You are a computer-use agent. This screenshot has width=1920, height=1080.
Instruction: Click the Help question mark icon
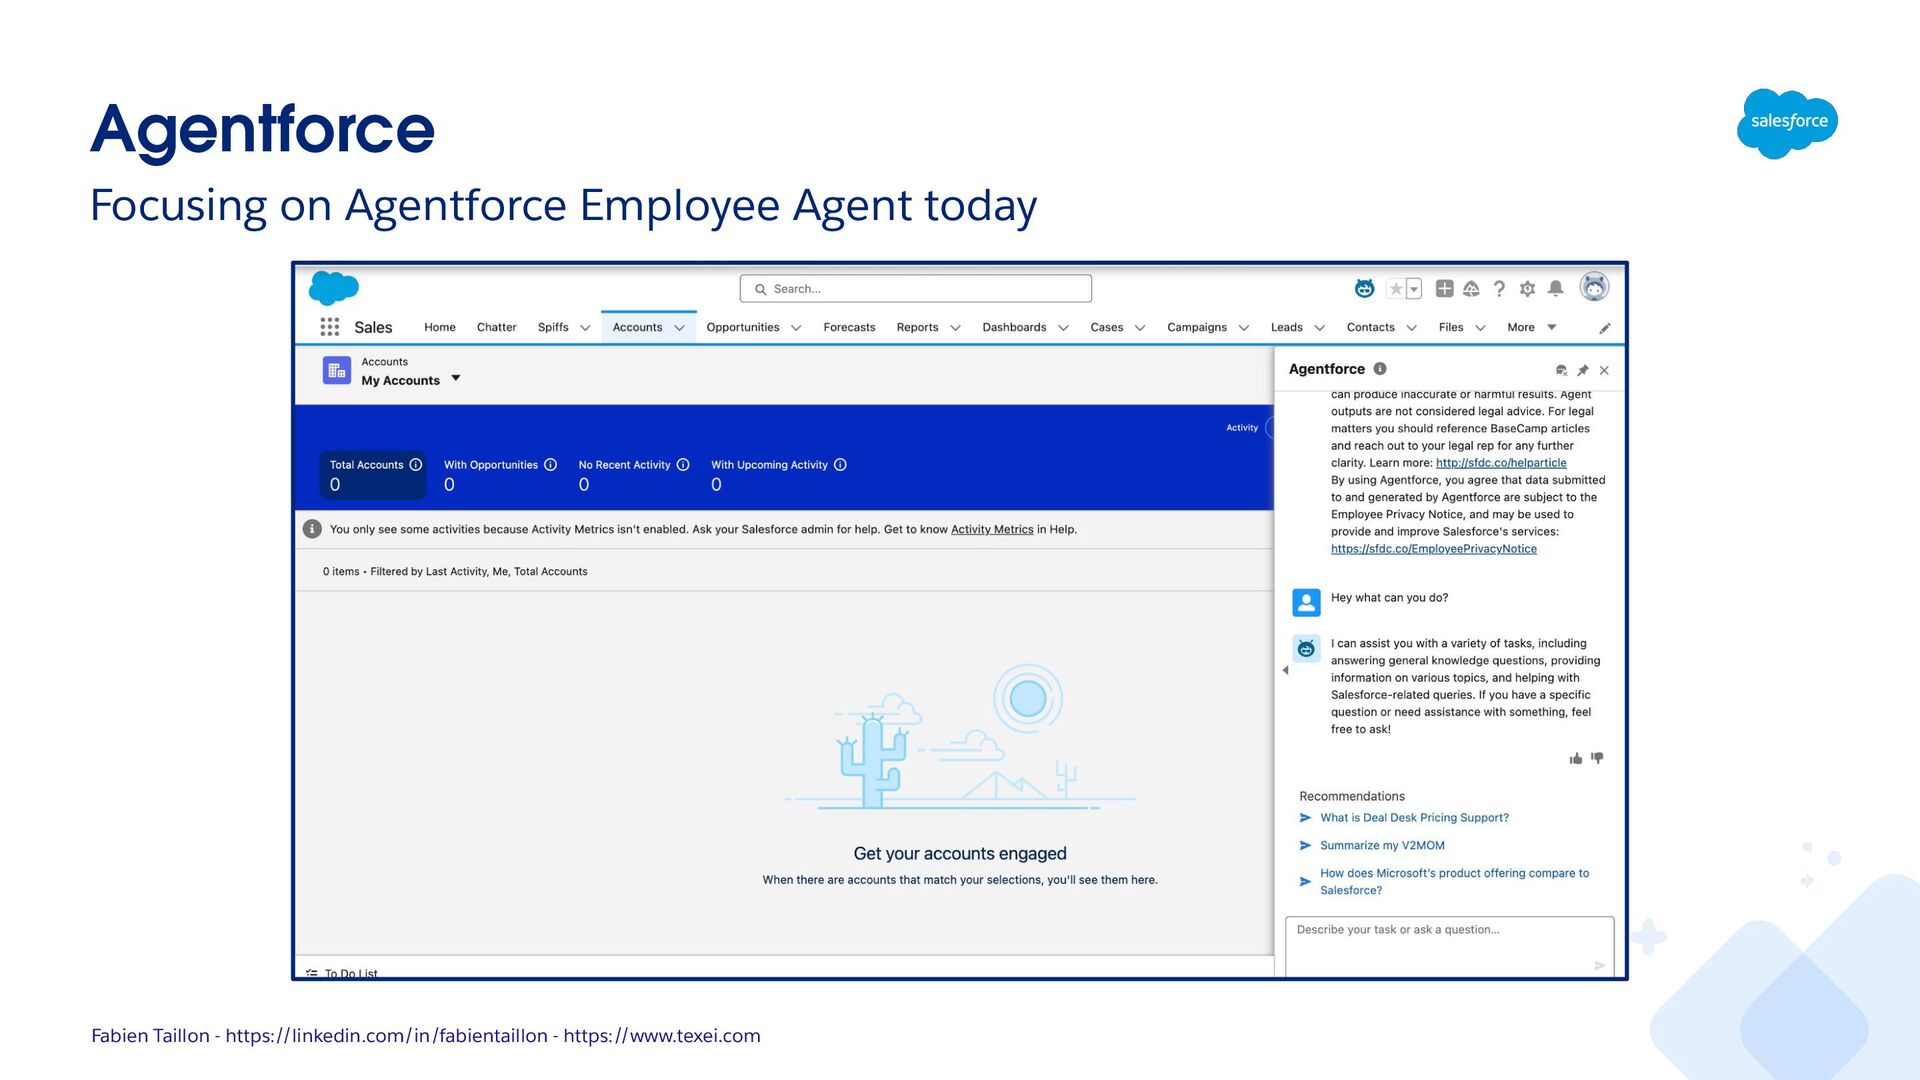1499,289
